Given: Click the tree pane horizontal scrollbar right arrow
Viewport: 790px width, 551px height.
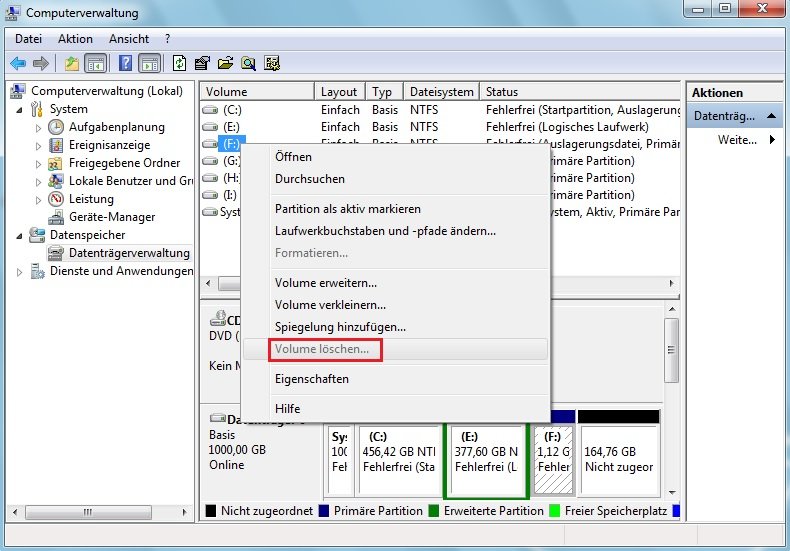Looking at the screenshot, I should point(184,513).
